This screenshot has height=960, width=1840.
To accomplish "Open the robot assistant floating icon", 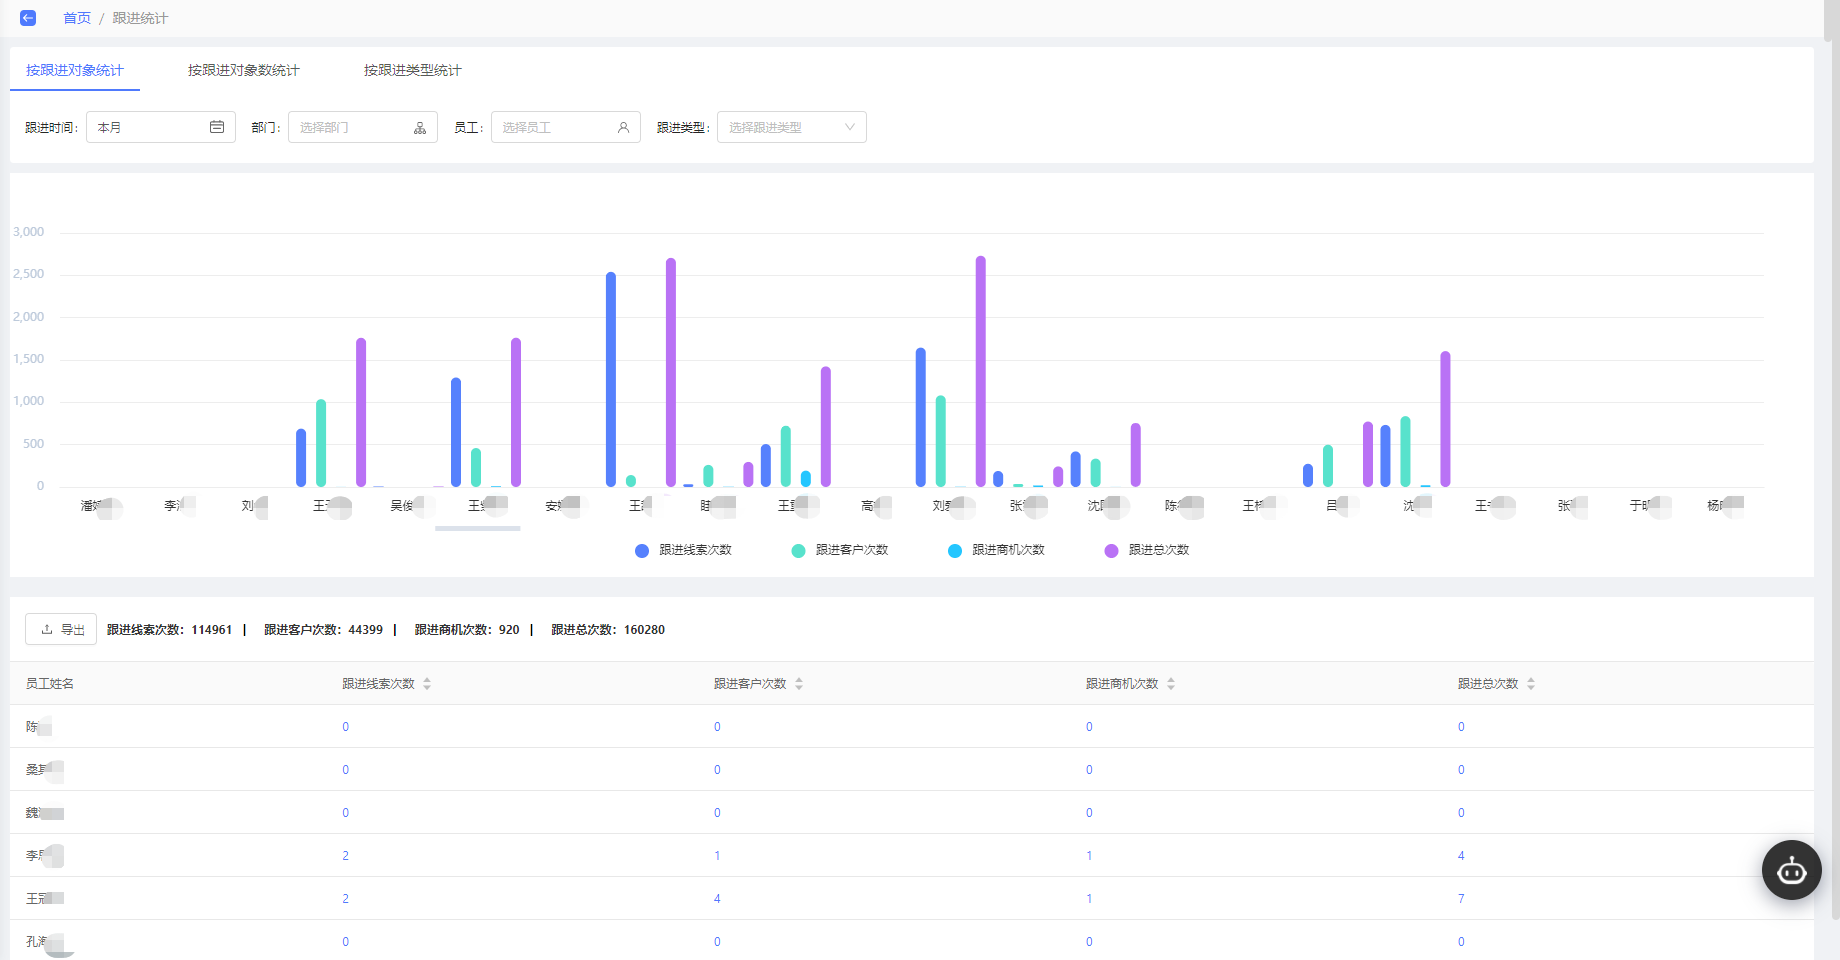I will click(x=1791, y=870).
